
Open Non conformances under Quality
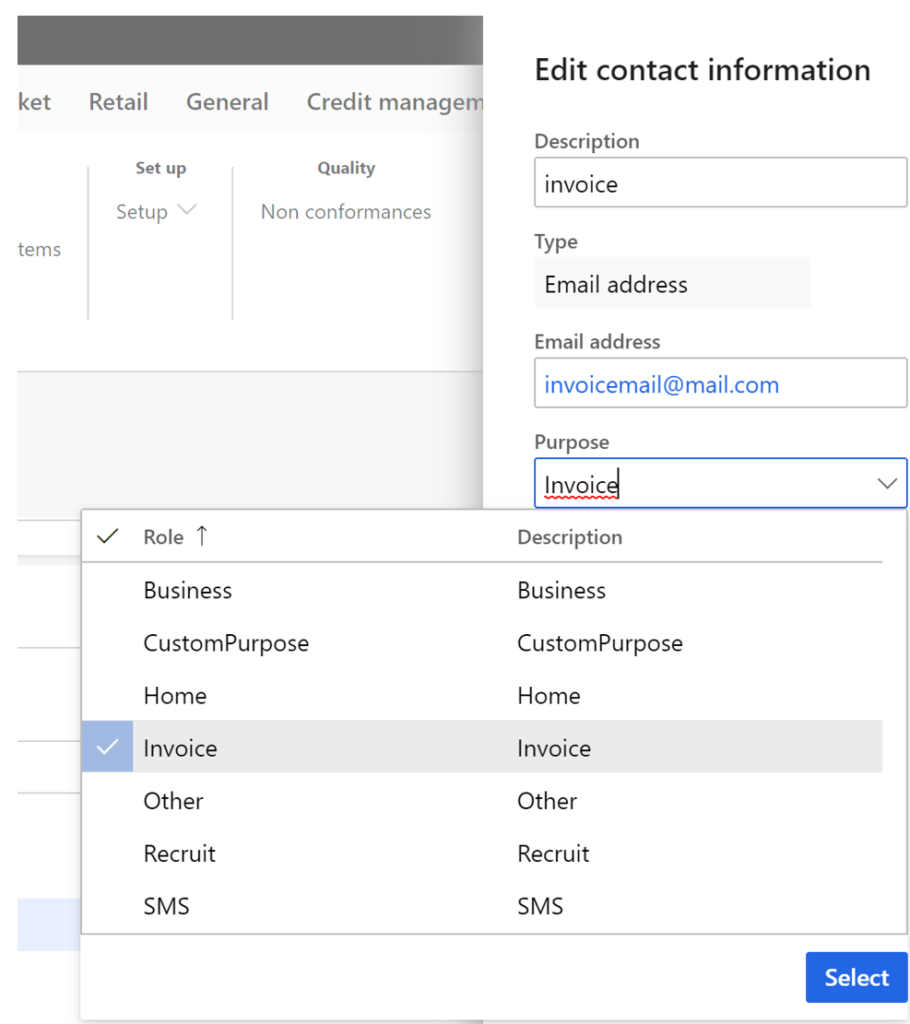[345, 211]
